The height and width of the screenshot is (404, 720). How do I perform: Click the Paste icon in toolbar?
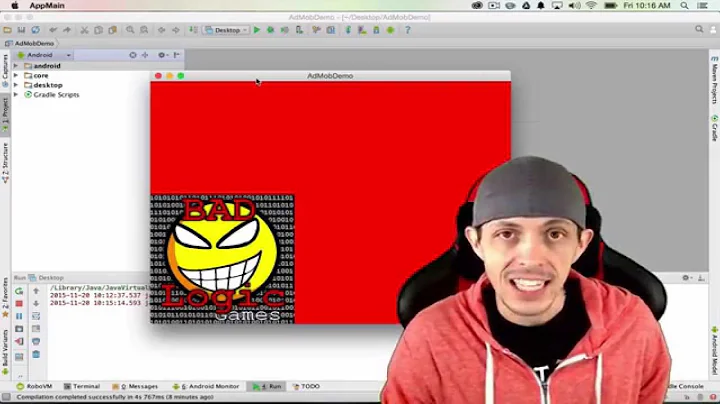point(112,30)
